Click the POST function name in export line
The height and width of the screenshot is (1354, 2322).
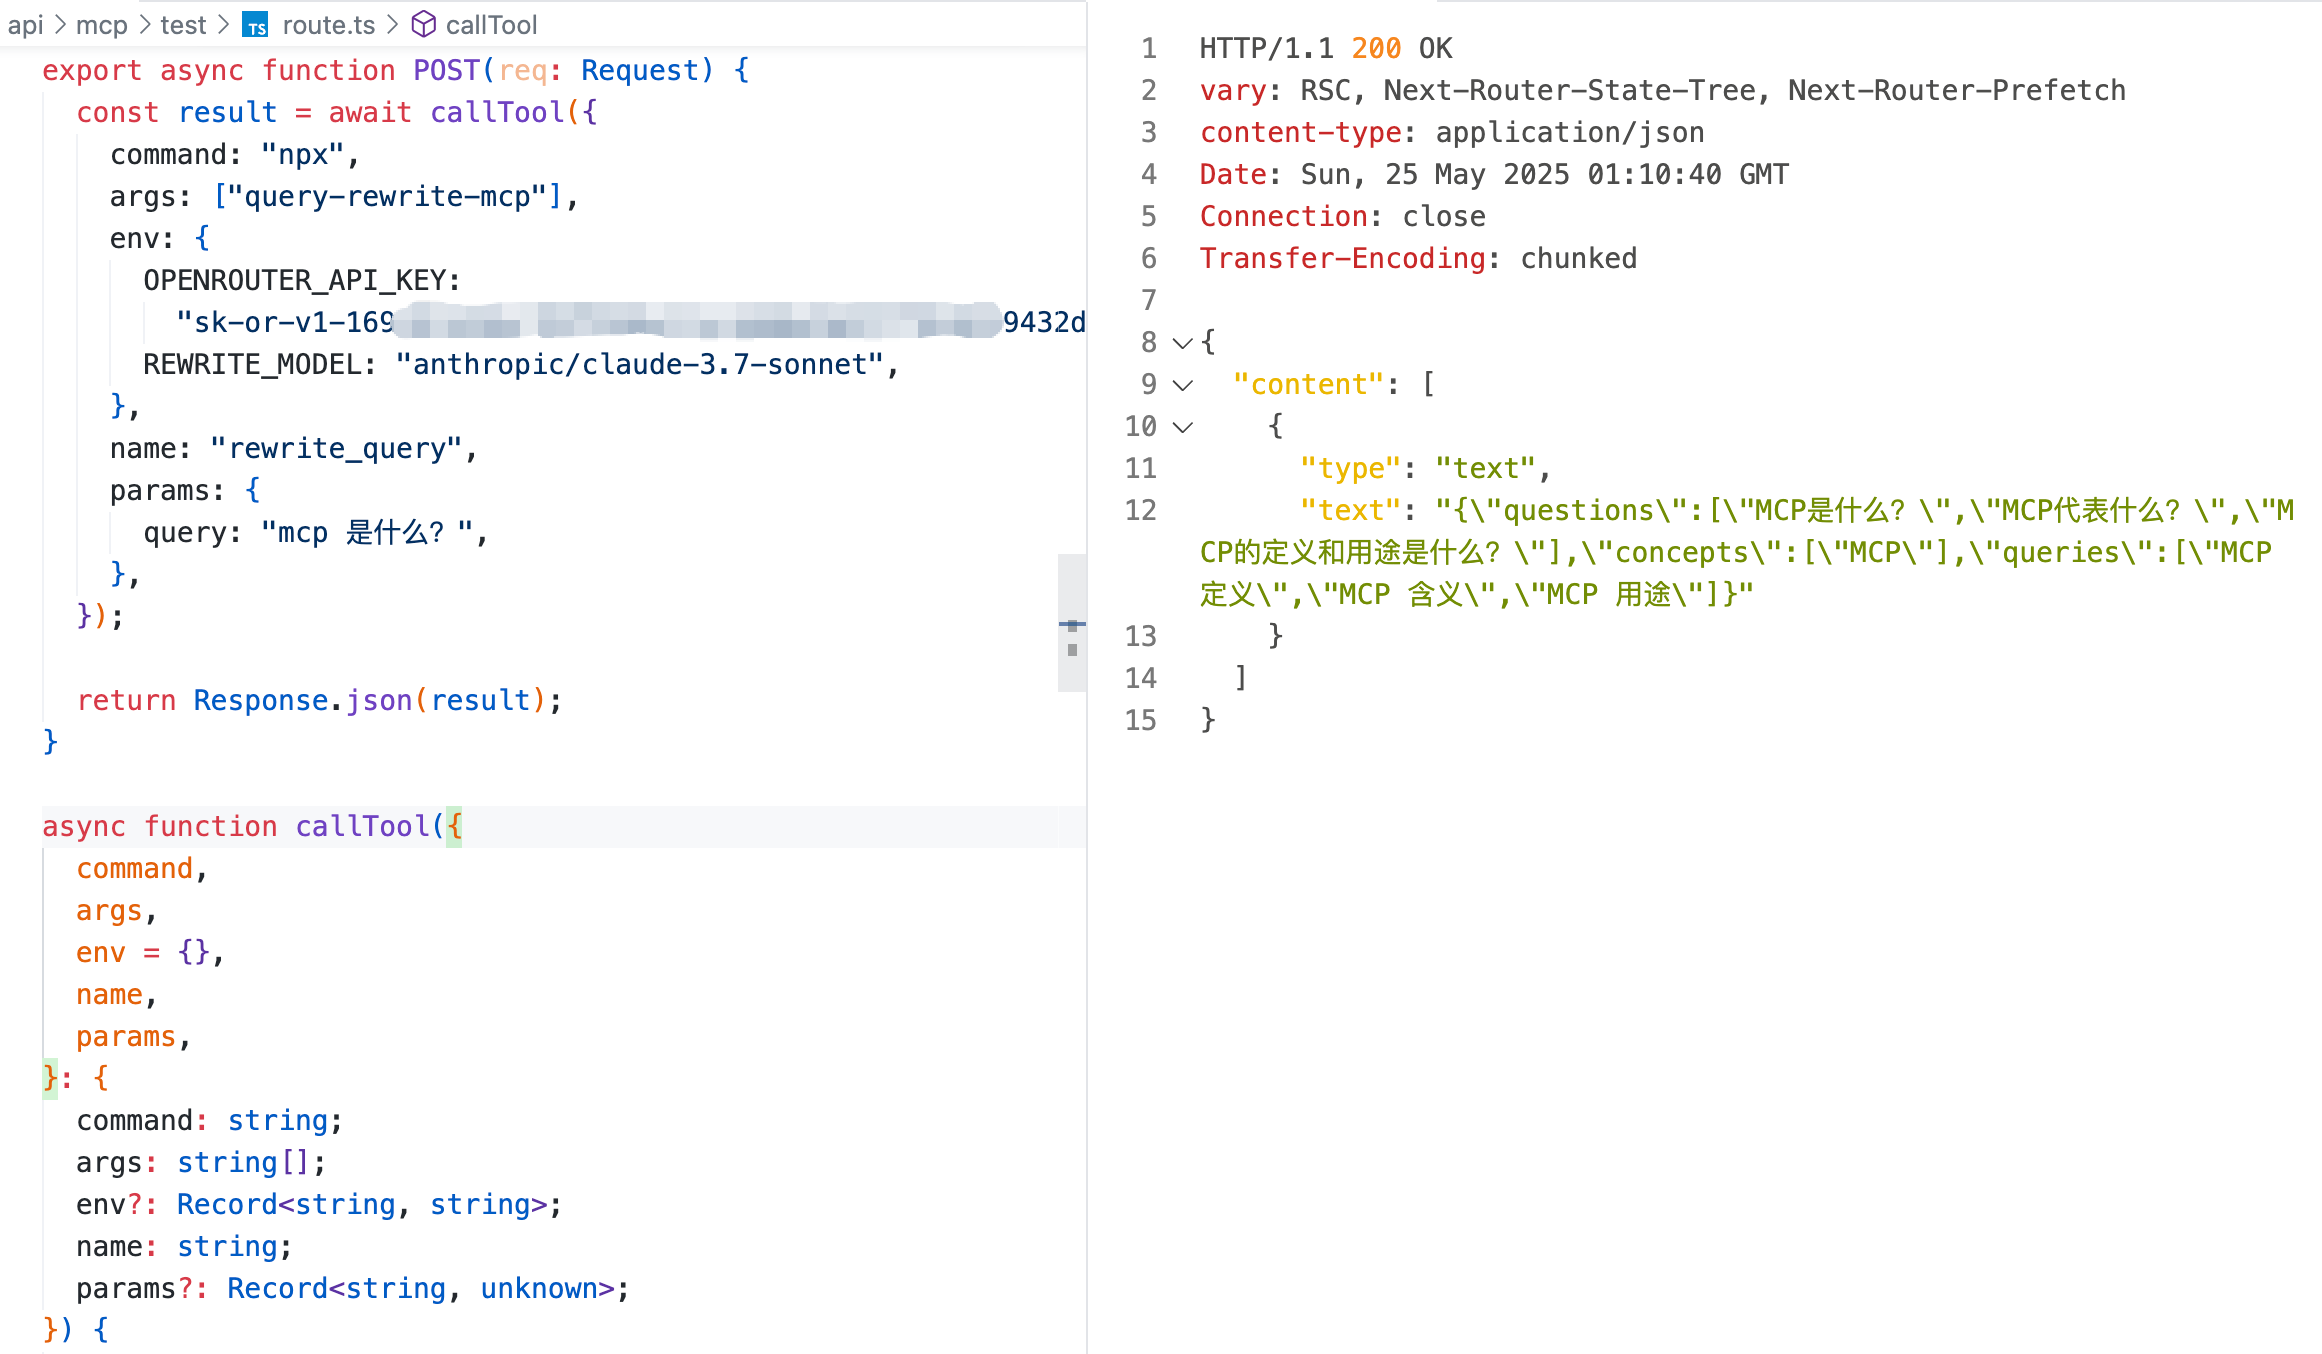pos(446,70)
